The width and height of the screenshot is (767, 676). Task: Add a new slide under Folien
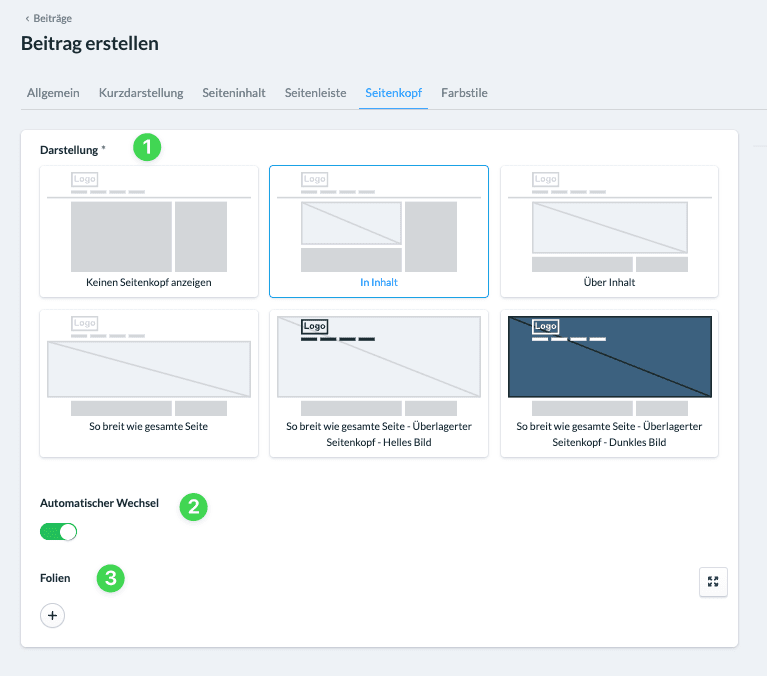tap(52, 615)
